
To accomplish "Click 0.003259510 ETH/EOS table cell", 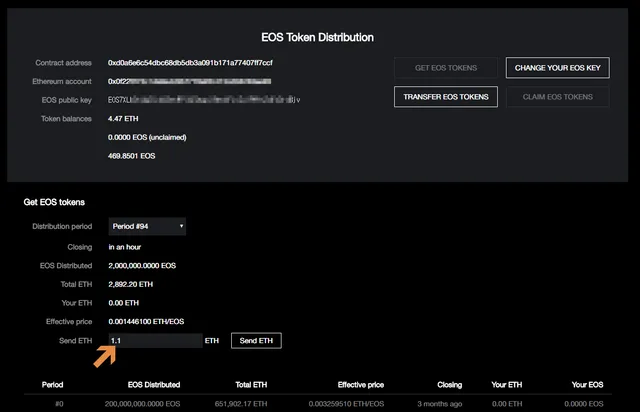I will (346, 404).
